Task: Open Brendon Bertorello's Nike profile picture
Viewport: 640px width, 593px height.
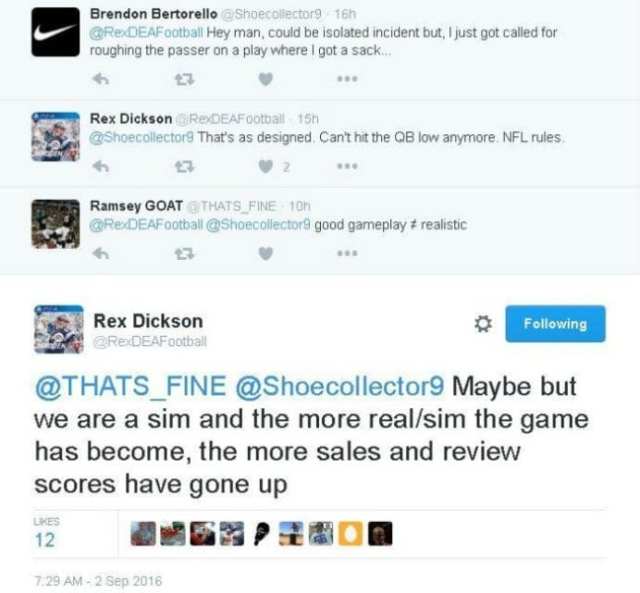Action: 56,32
